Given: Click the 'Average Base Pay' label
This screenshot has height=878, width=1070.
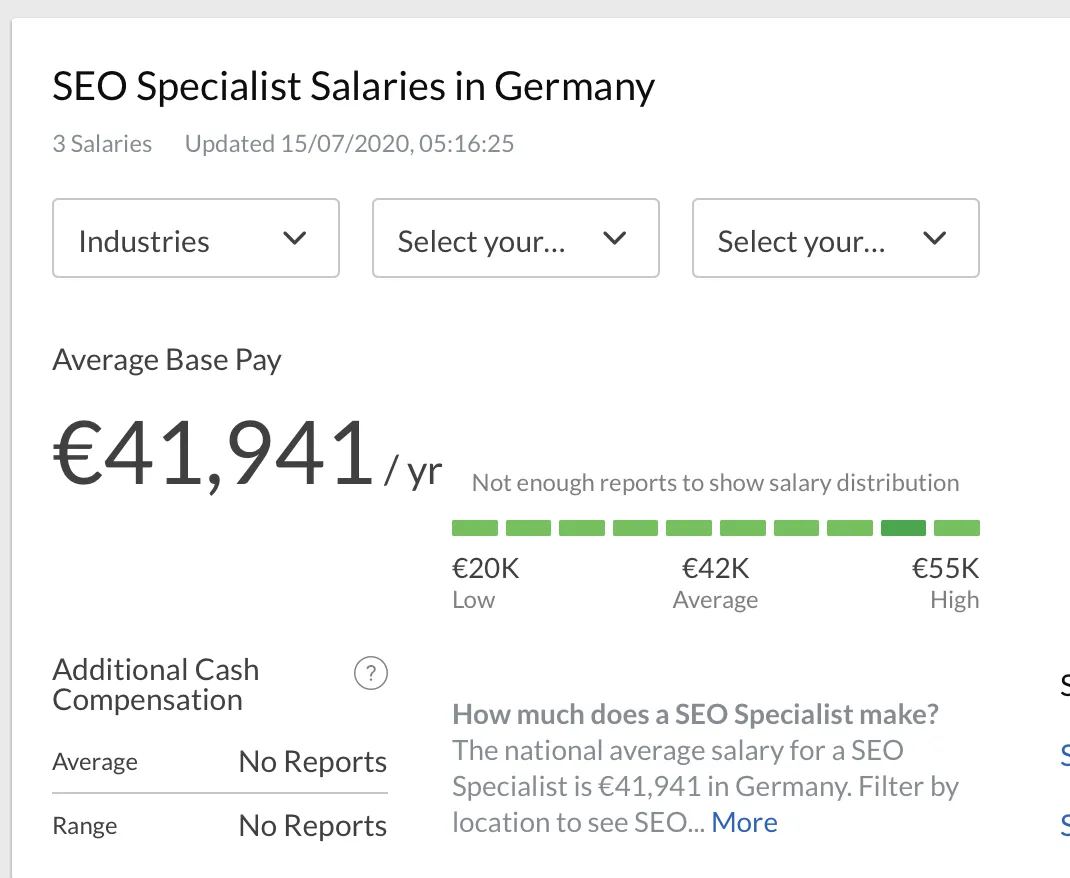Looking at the screenshot, I should pyautogui.click(x=167, y=360).
